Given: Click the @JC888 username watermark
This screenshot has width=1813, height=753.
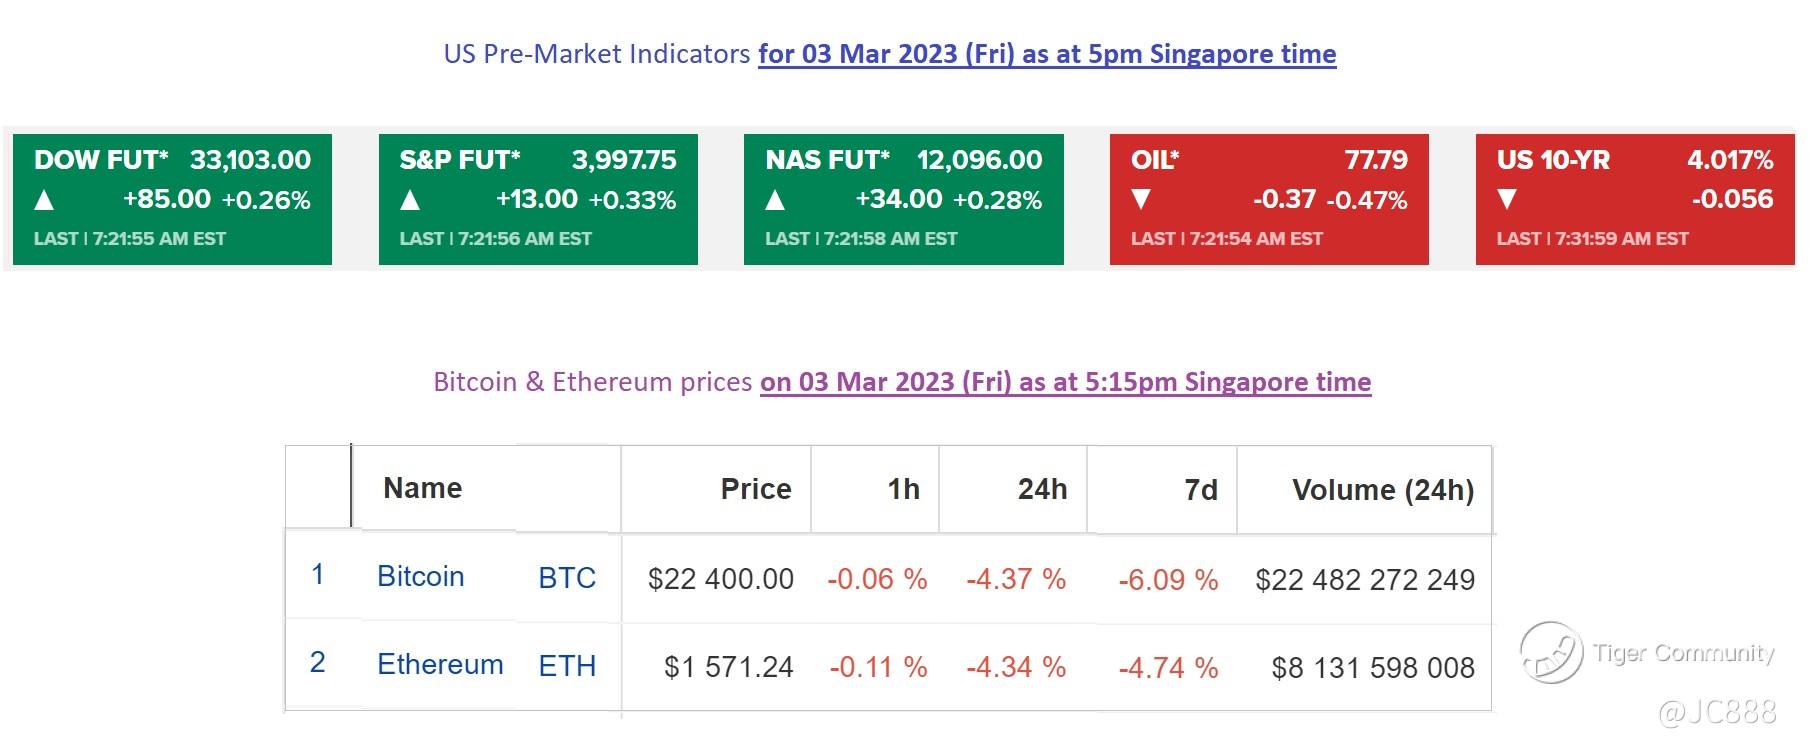Looking at the screenshot, I should point(1717,712).
